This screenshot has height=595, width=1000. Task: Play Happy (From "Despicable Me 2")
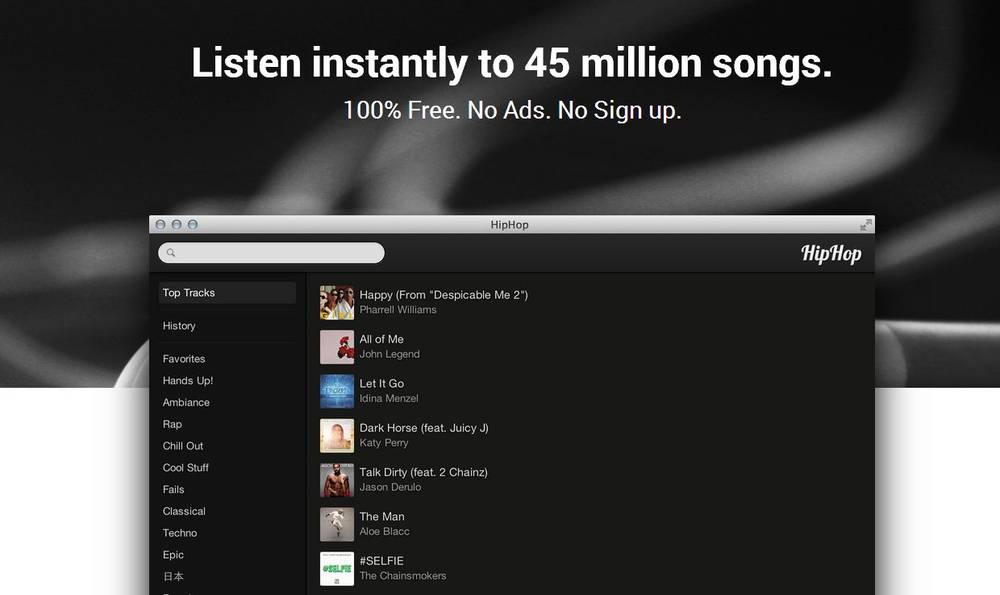pos(444,295)
